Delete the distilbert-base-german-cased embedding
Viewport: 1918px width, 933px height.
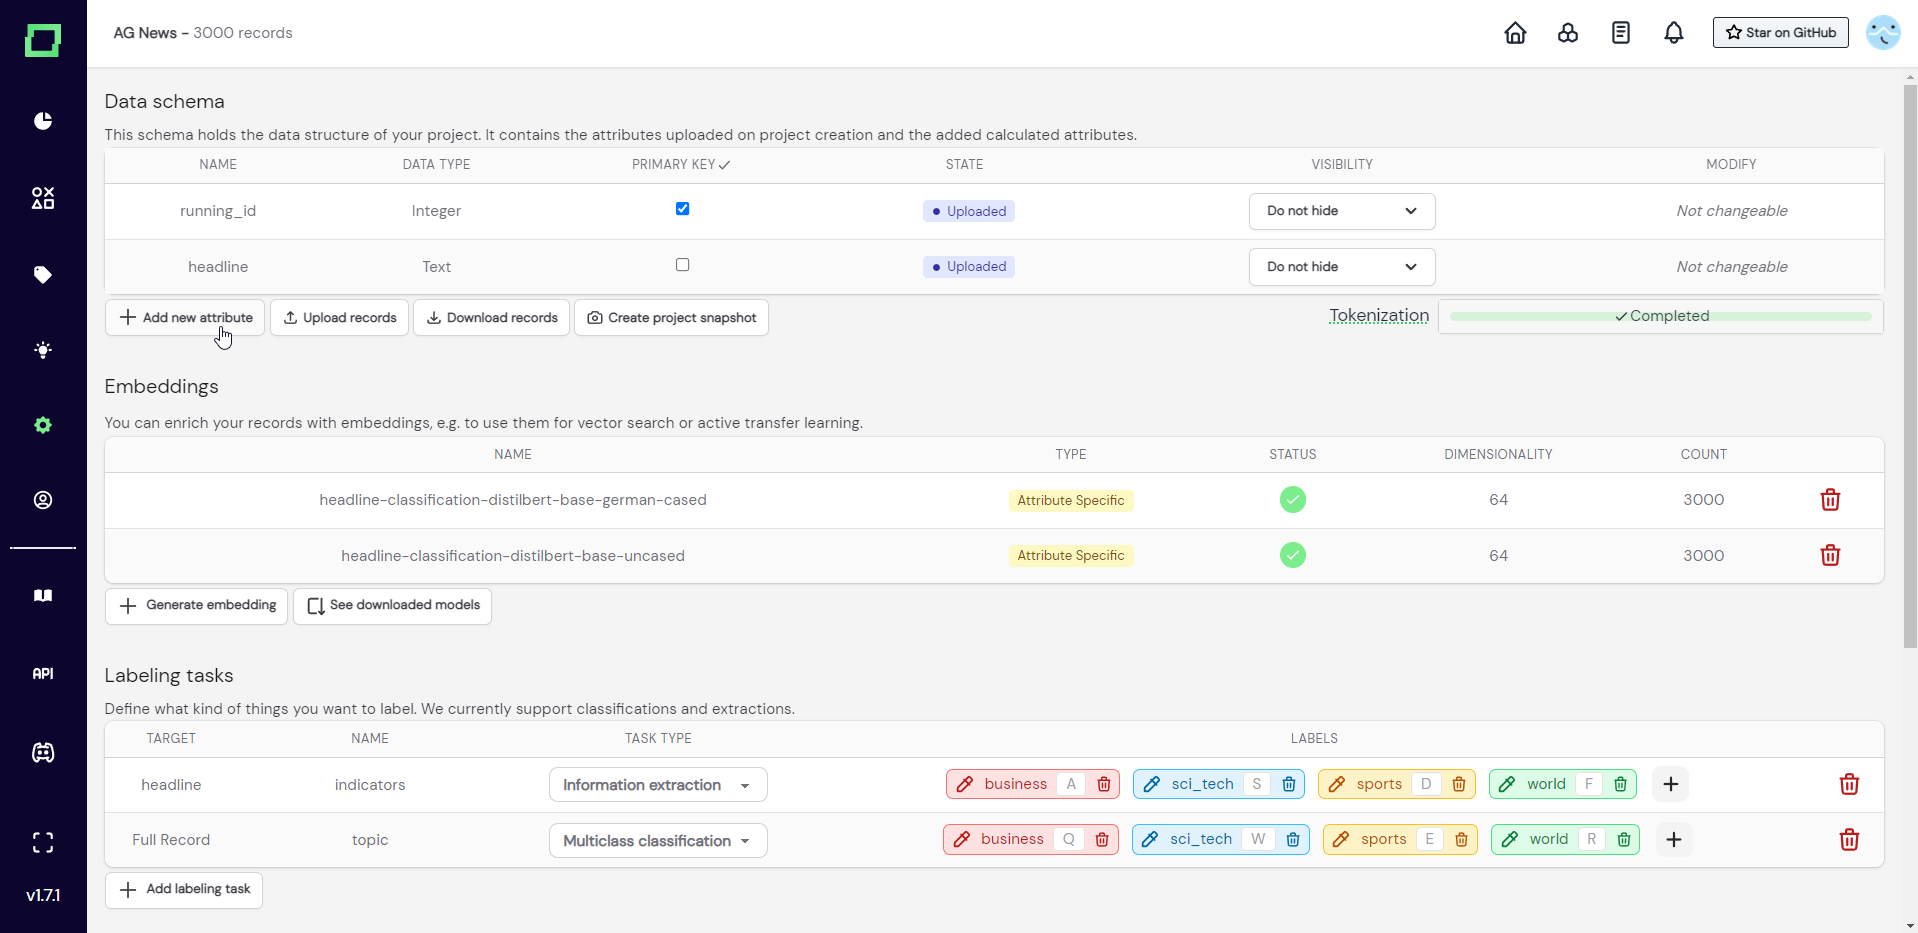(x=1830, y=500)
